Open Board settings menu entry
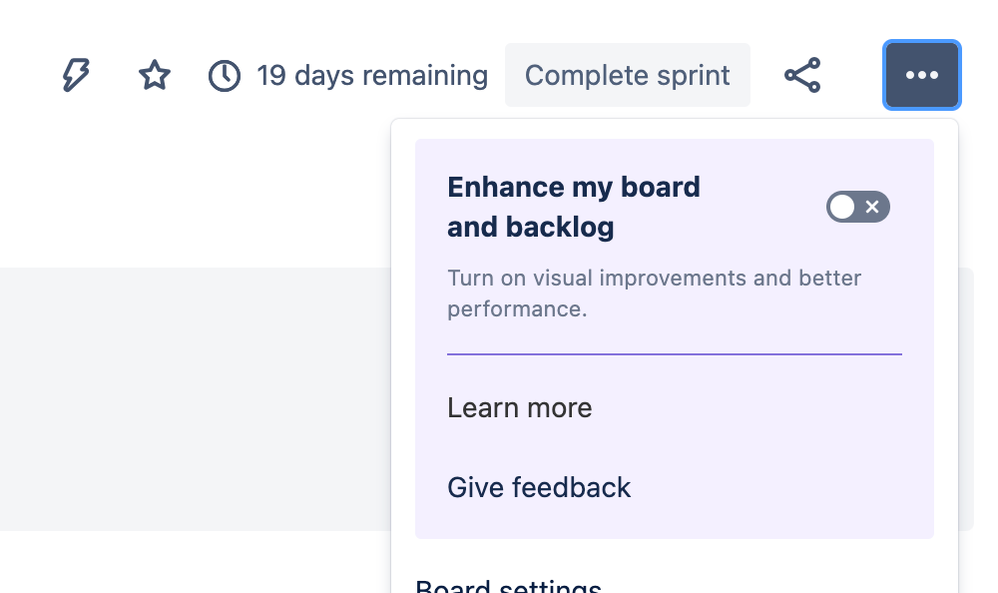The width and height of the screenshot is (998, 593). (x=508, y=585)
